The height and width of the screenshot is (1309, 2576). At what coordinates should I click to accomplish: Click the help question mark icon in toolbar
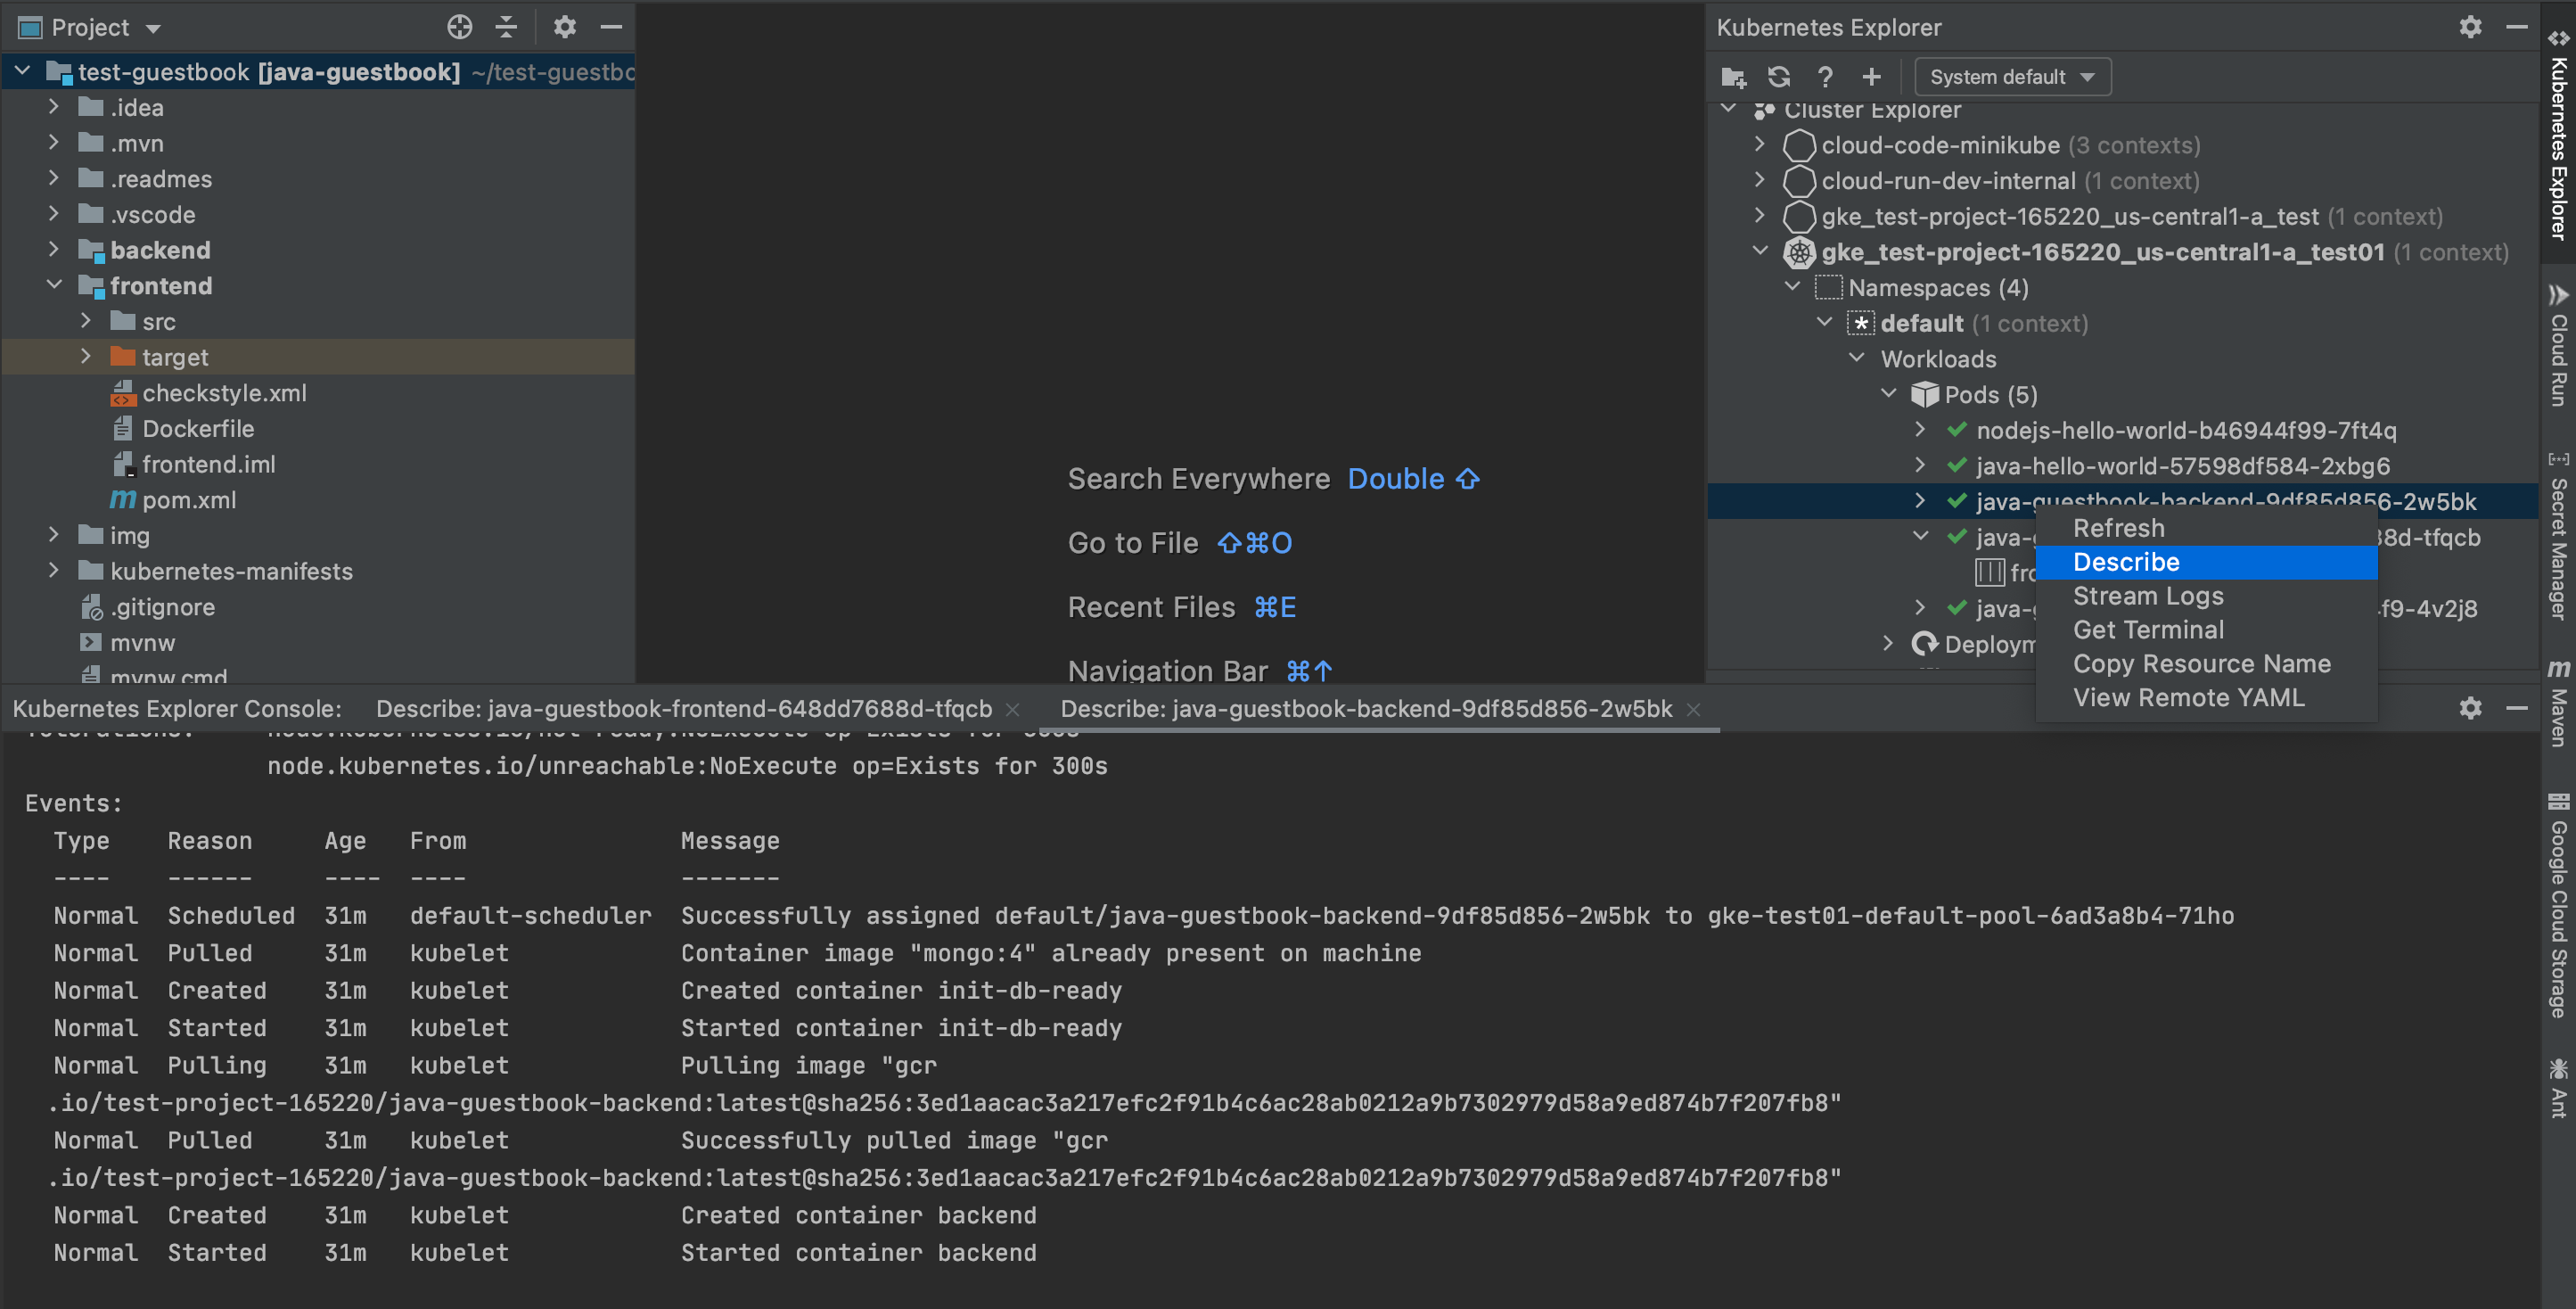(x=1825, y=77)
